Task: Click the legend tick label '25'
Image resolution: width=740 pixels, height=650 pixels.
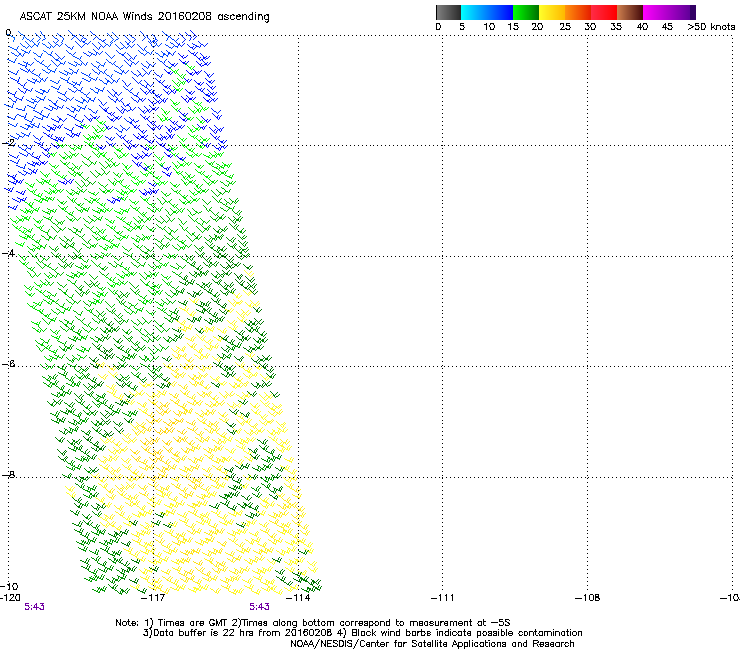Action: point(564,27)
